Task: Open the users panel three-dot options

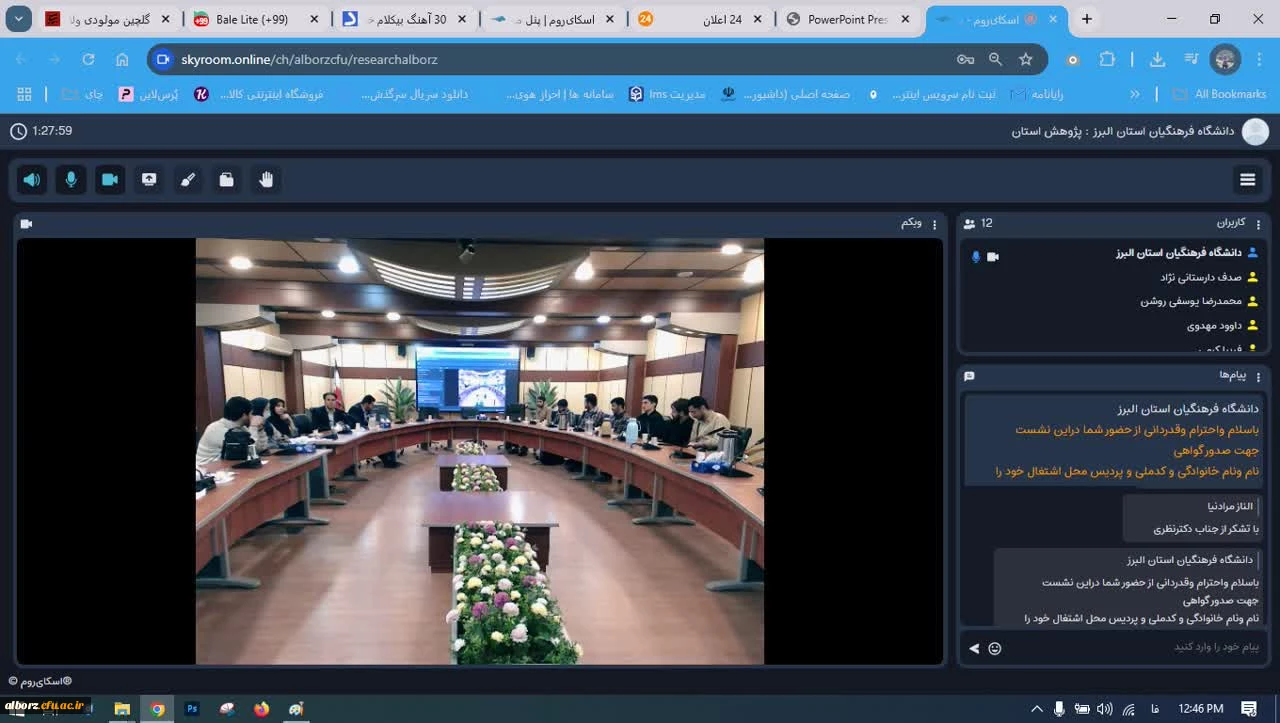Action: coord(1259,224)
